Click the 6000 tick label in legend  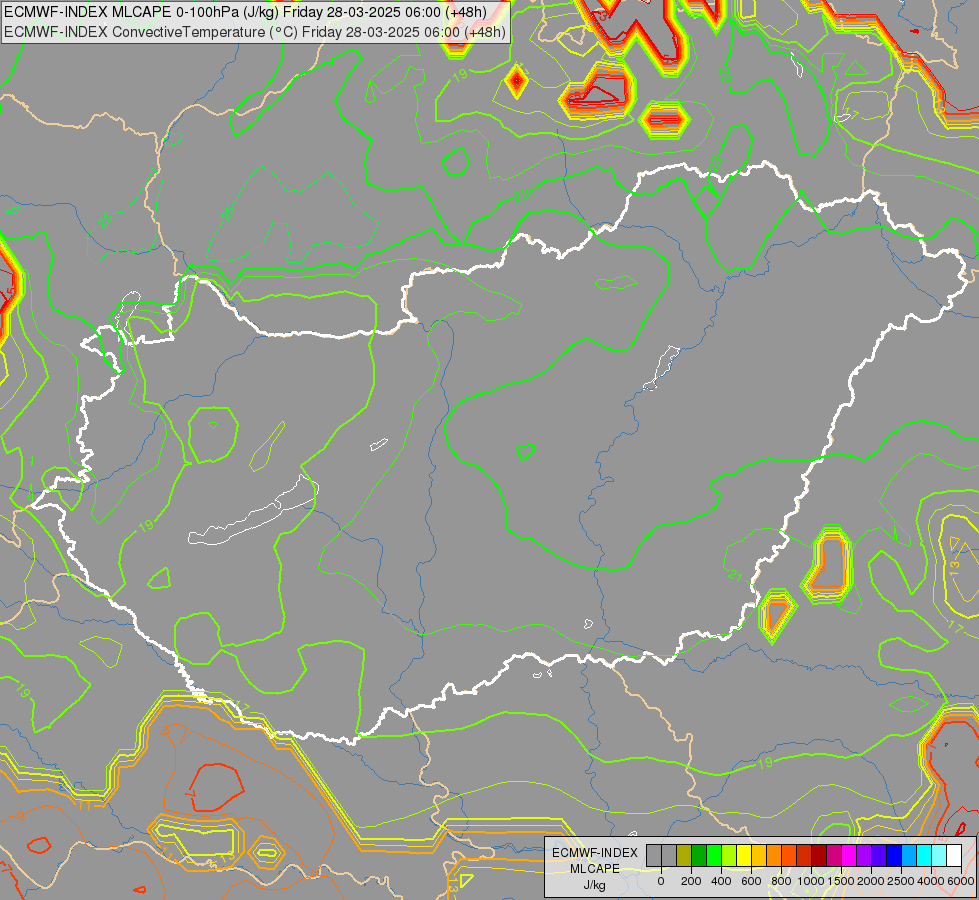961,881
